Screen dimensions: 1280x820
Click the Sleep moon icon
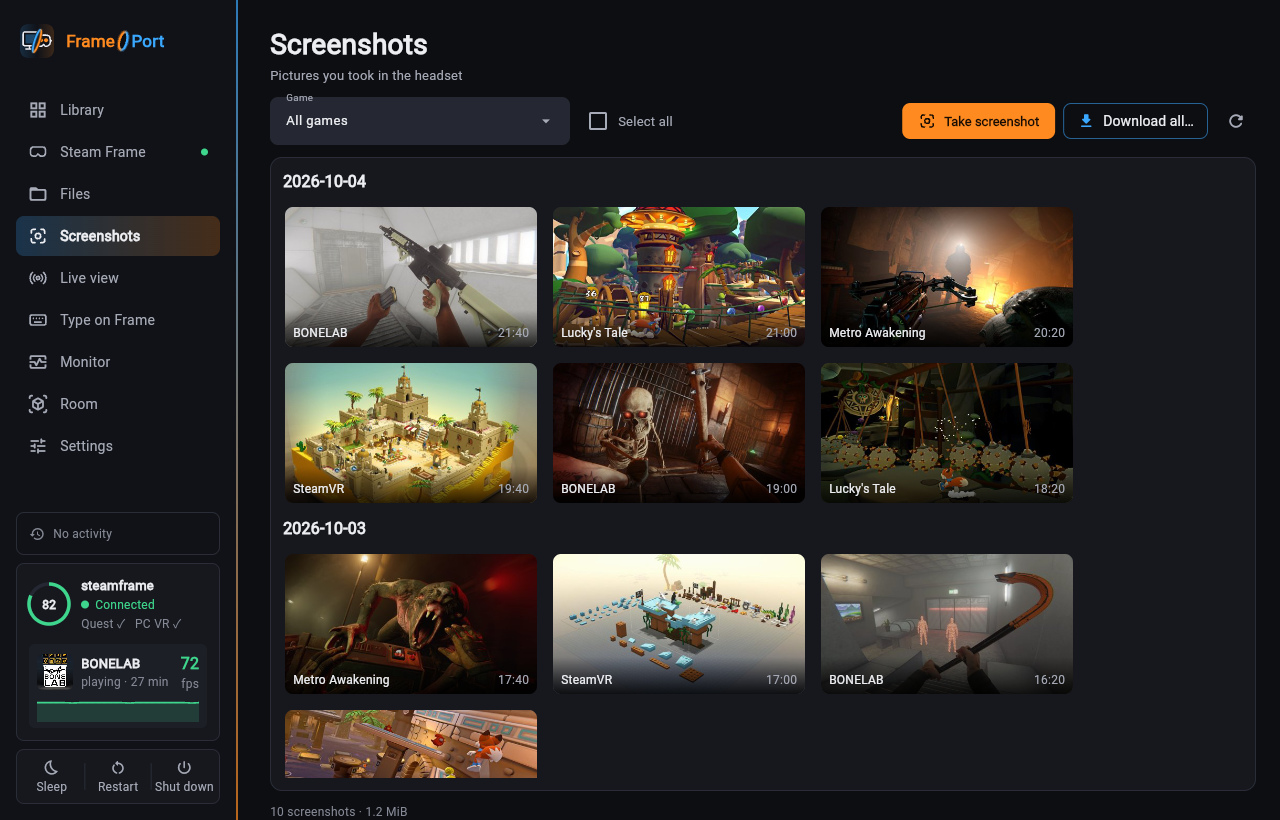click(52, 768)
